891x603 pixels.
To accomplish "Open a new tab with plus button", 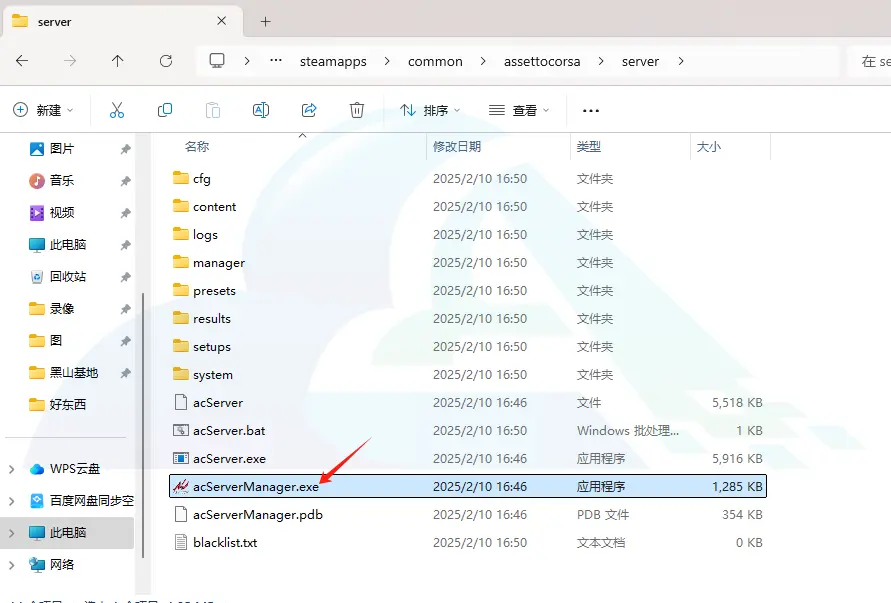I will tap(265, 22).
